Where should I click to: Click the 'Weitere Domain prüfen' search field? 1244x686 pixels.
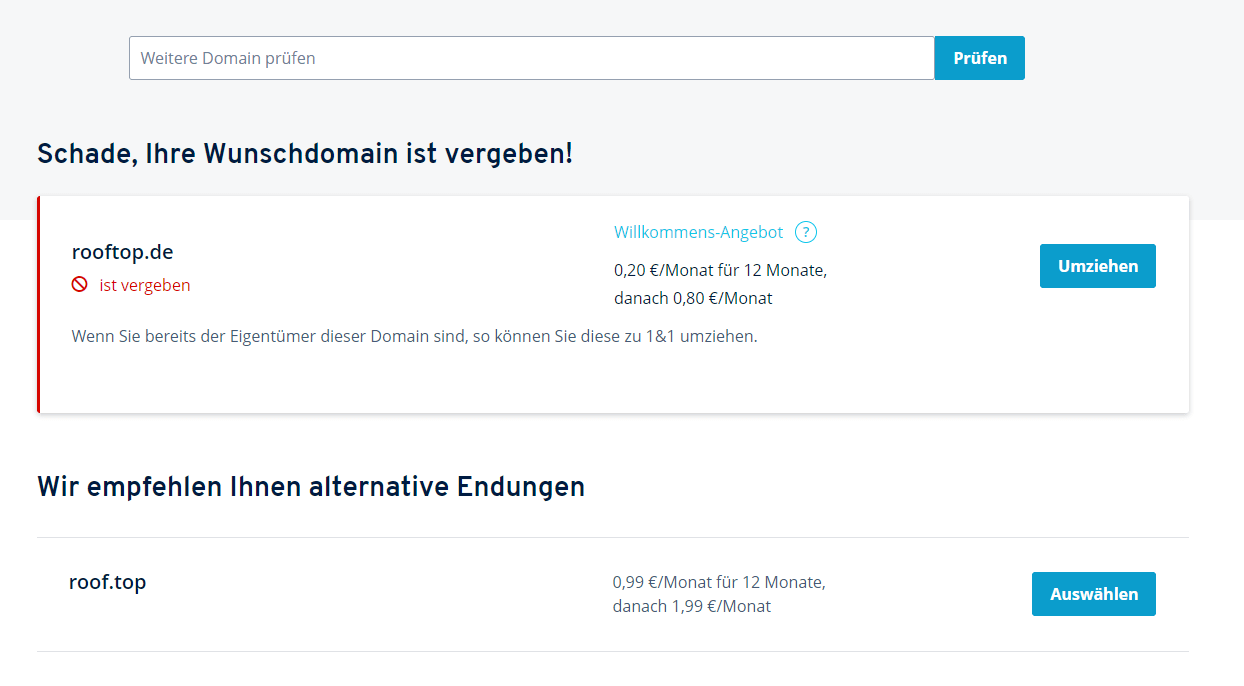[531, 58]
